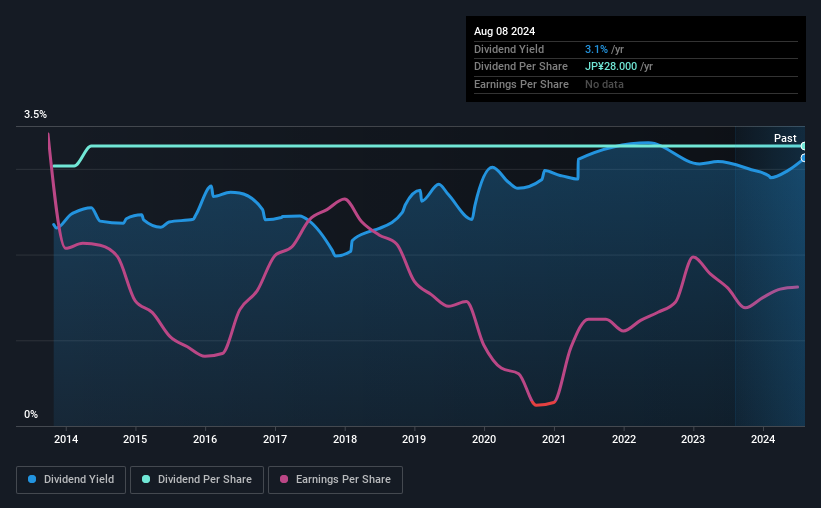Click the 2024 x-axis year label
821x508 pixels.
(763, 439)
